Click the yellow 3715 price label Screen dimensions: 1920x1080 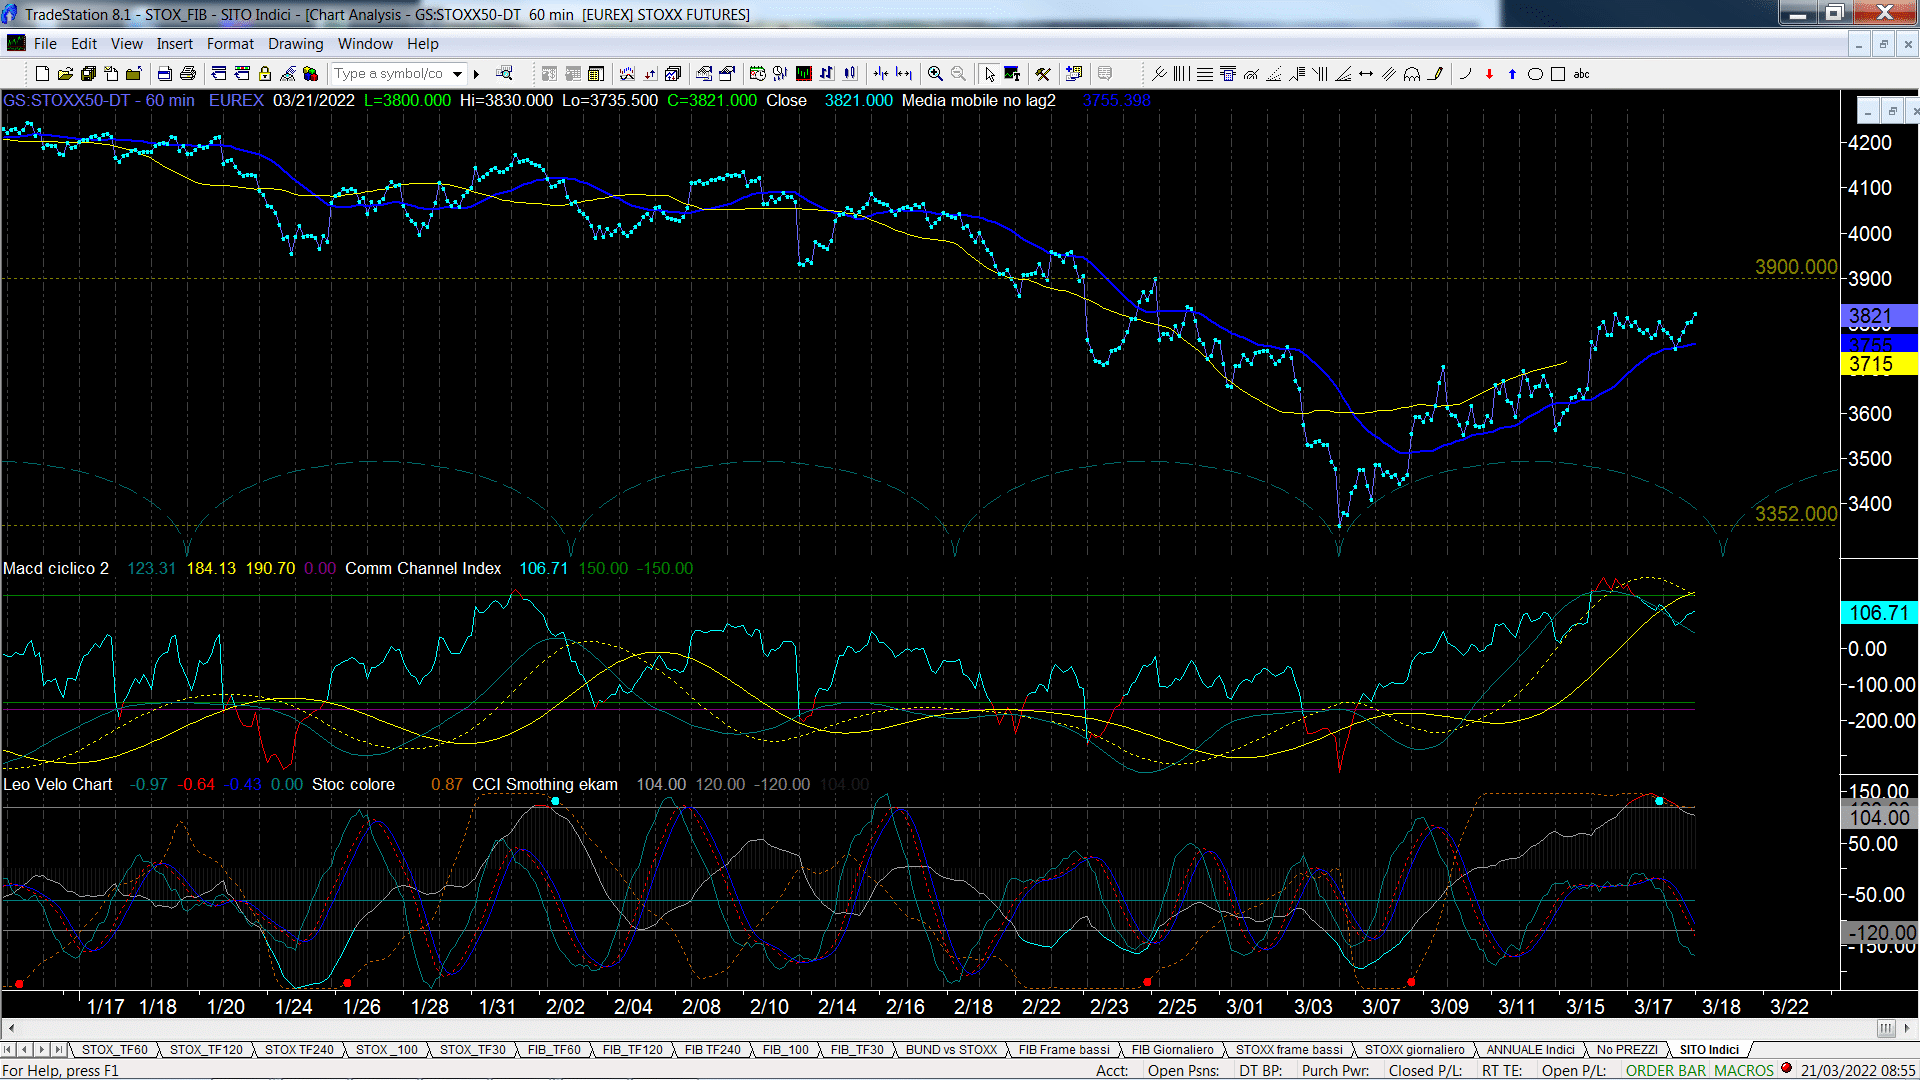1879,364
